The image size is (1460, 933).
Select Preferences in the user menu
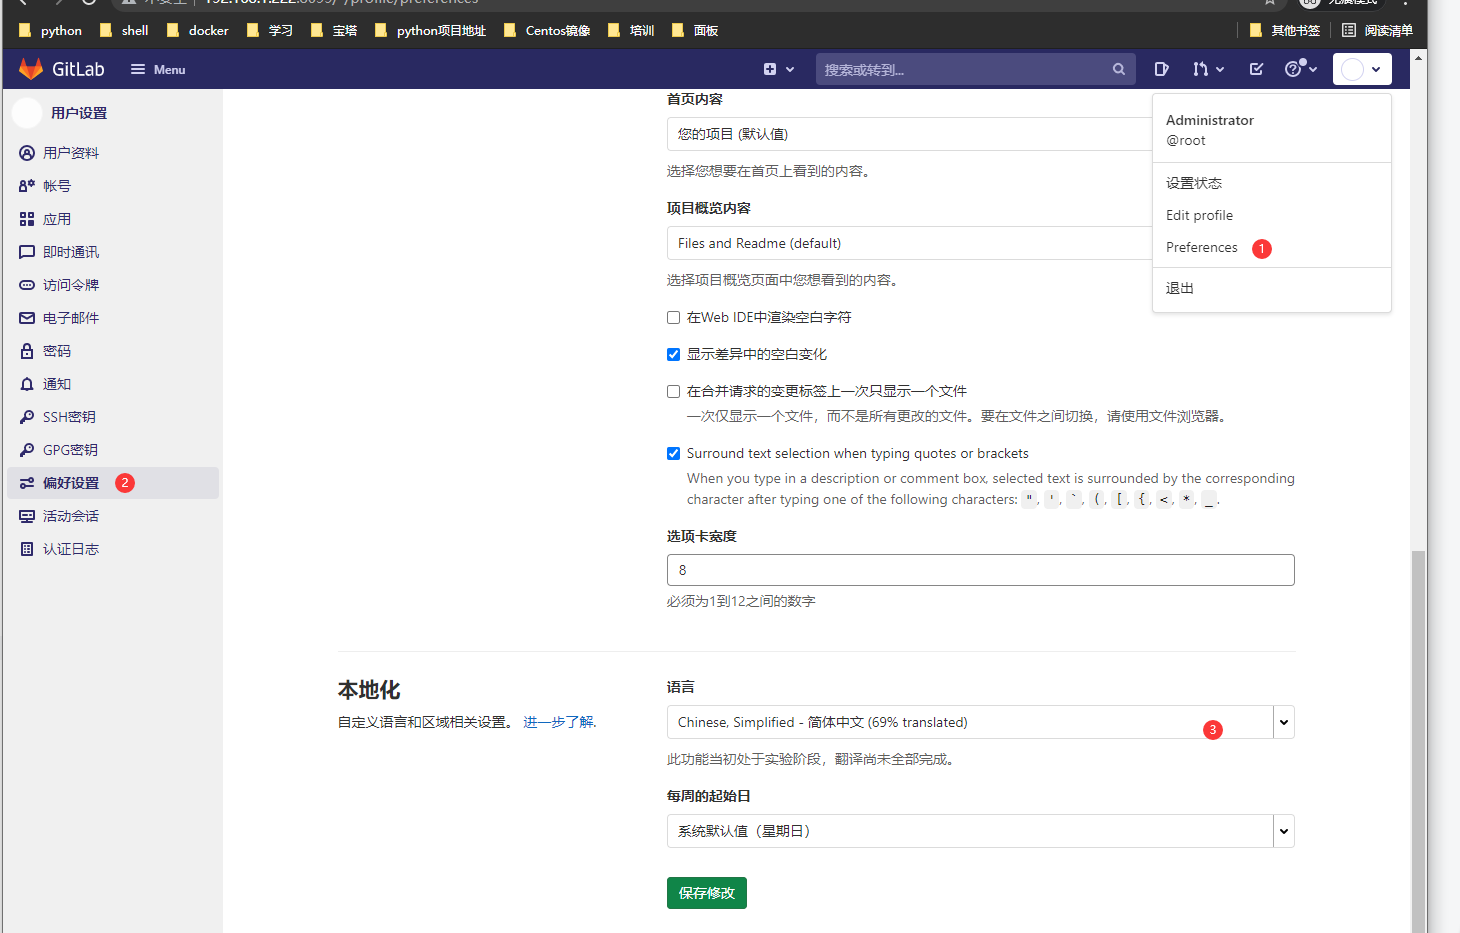coord(1201,247)
